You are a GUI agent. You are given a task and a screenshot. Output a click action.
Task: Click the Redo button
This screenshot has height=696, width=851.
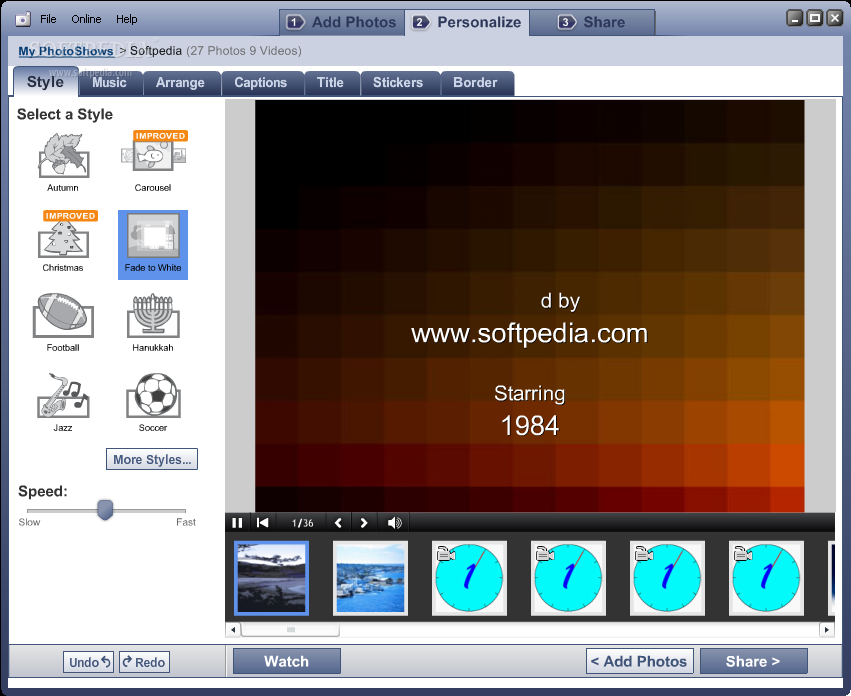pos(144,662)
